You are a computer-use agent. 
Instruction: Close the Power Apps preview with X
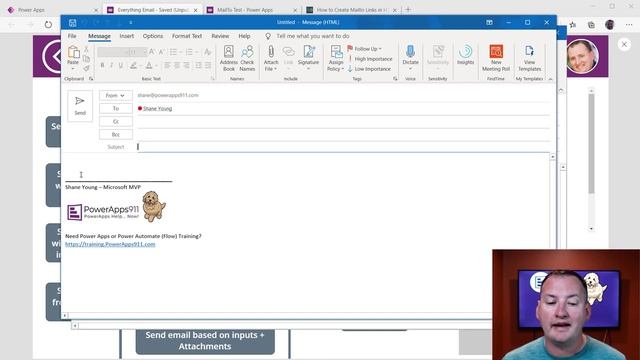click(624, 44)
